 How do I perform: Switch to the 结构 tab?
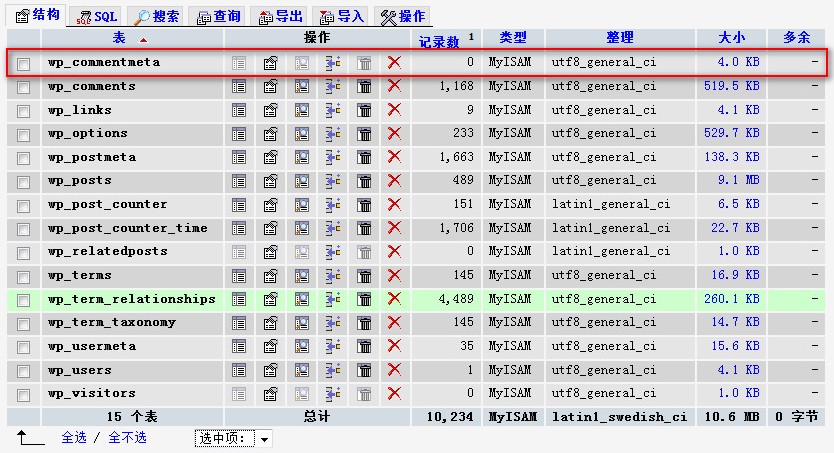[37, 15]
